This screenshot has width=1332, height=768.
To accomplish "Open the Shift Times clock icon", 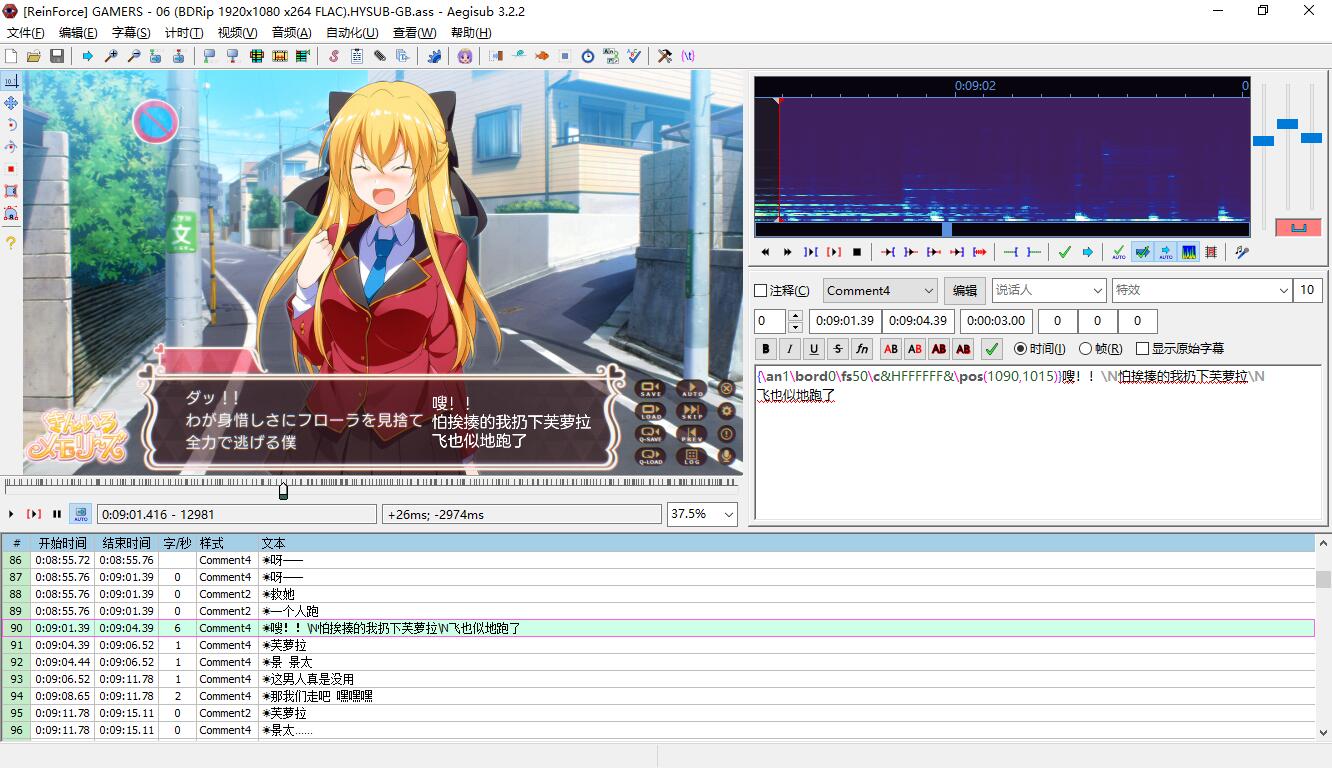I will (588, 56).
